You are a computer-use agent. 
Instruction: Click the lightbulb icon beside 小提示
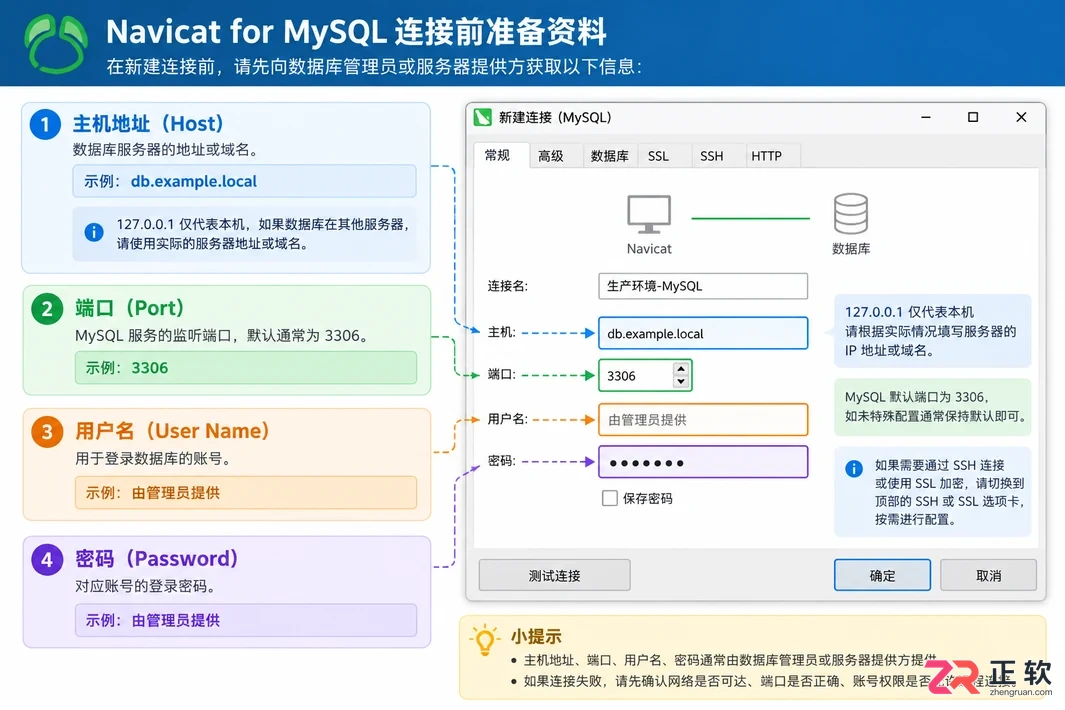coord(485,639)
